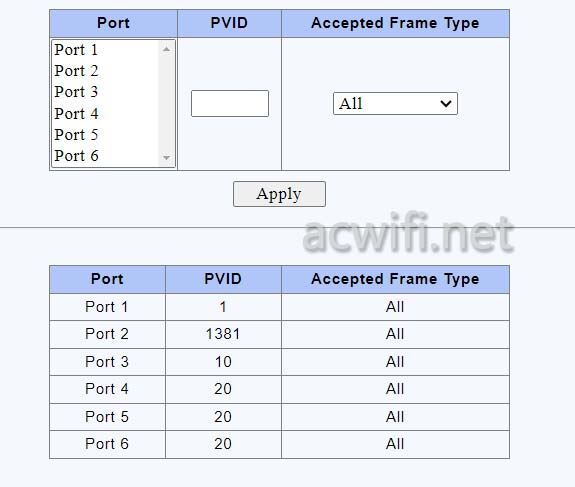
Task: Click the Port 6 cell in results table
Action: coord(107,444)
